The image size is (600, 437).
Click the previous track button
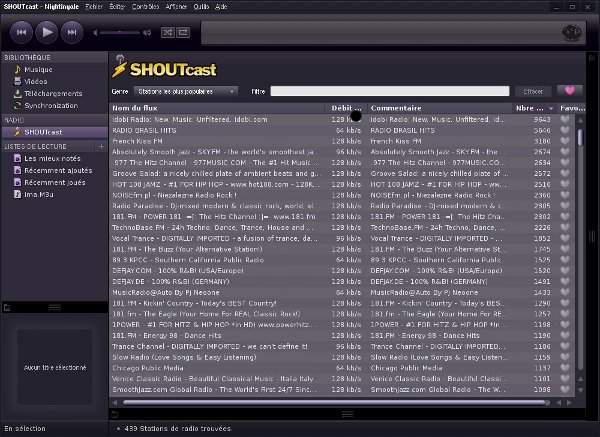(21, 33)
